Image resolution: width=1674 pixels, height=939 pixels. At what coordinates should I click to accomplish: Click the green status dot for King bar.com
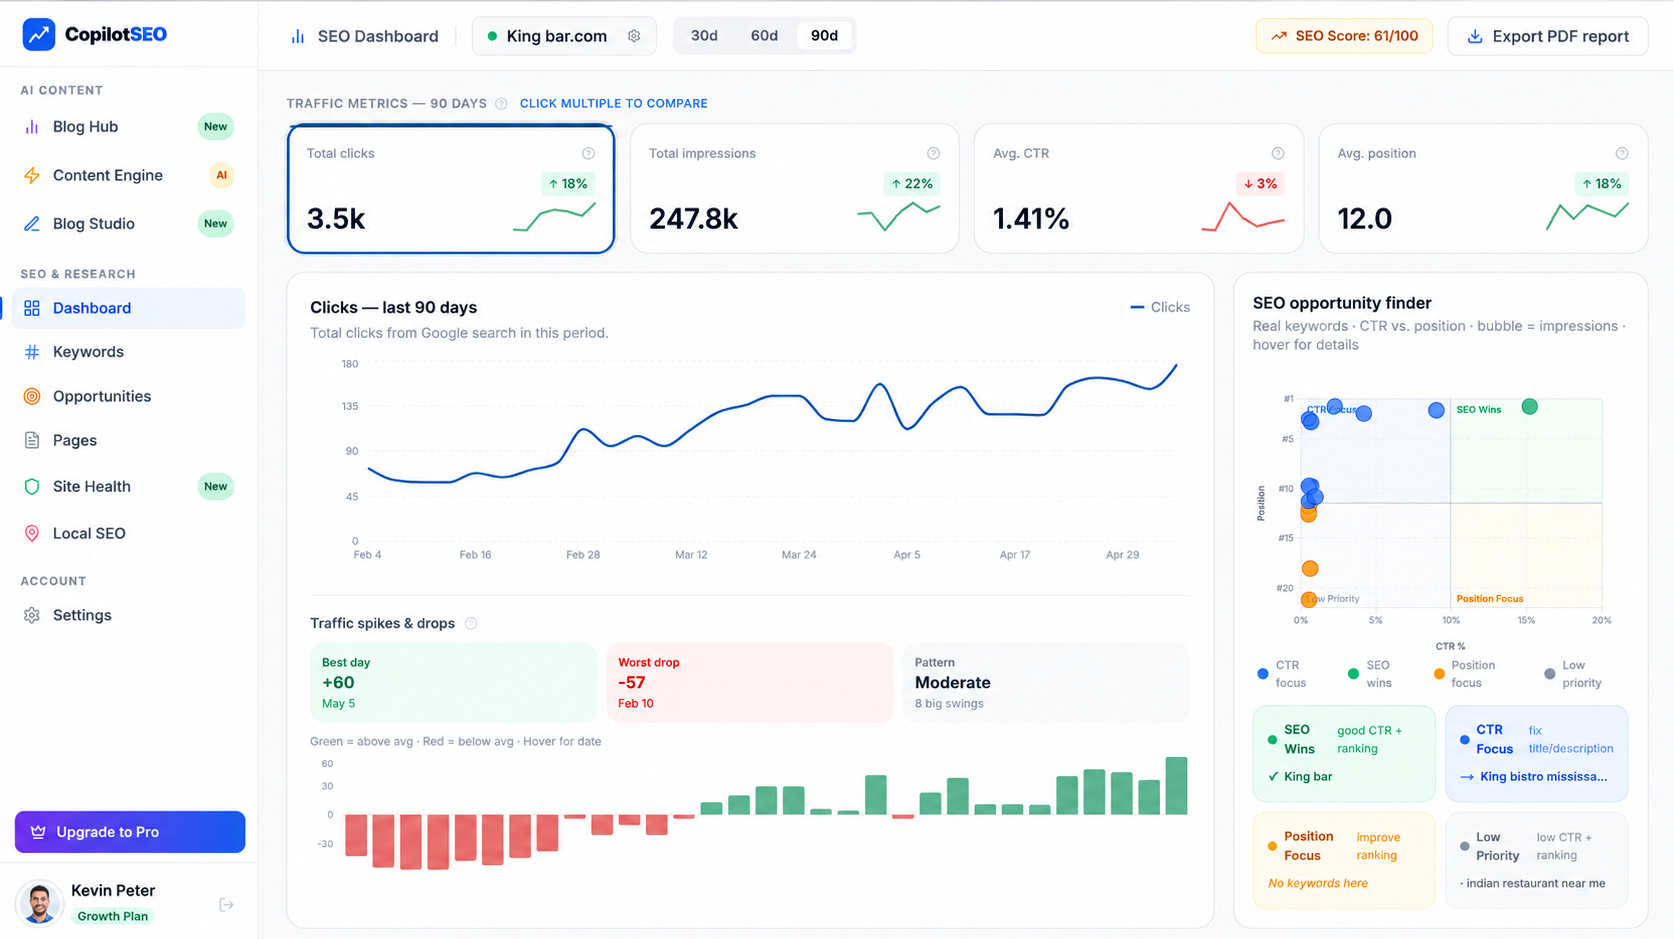click(x=492, y=36)
